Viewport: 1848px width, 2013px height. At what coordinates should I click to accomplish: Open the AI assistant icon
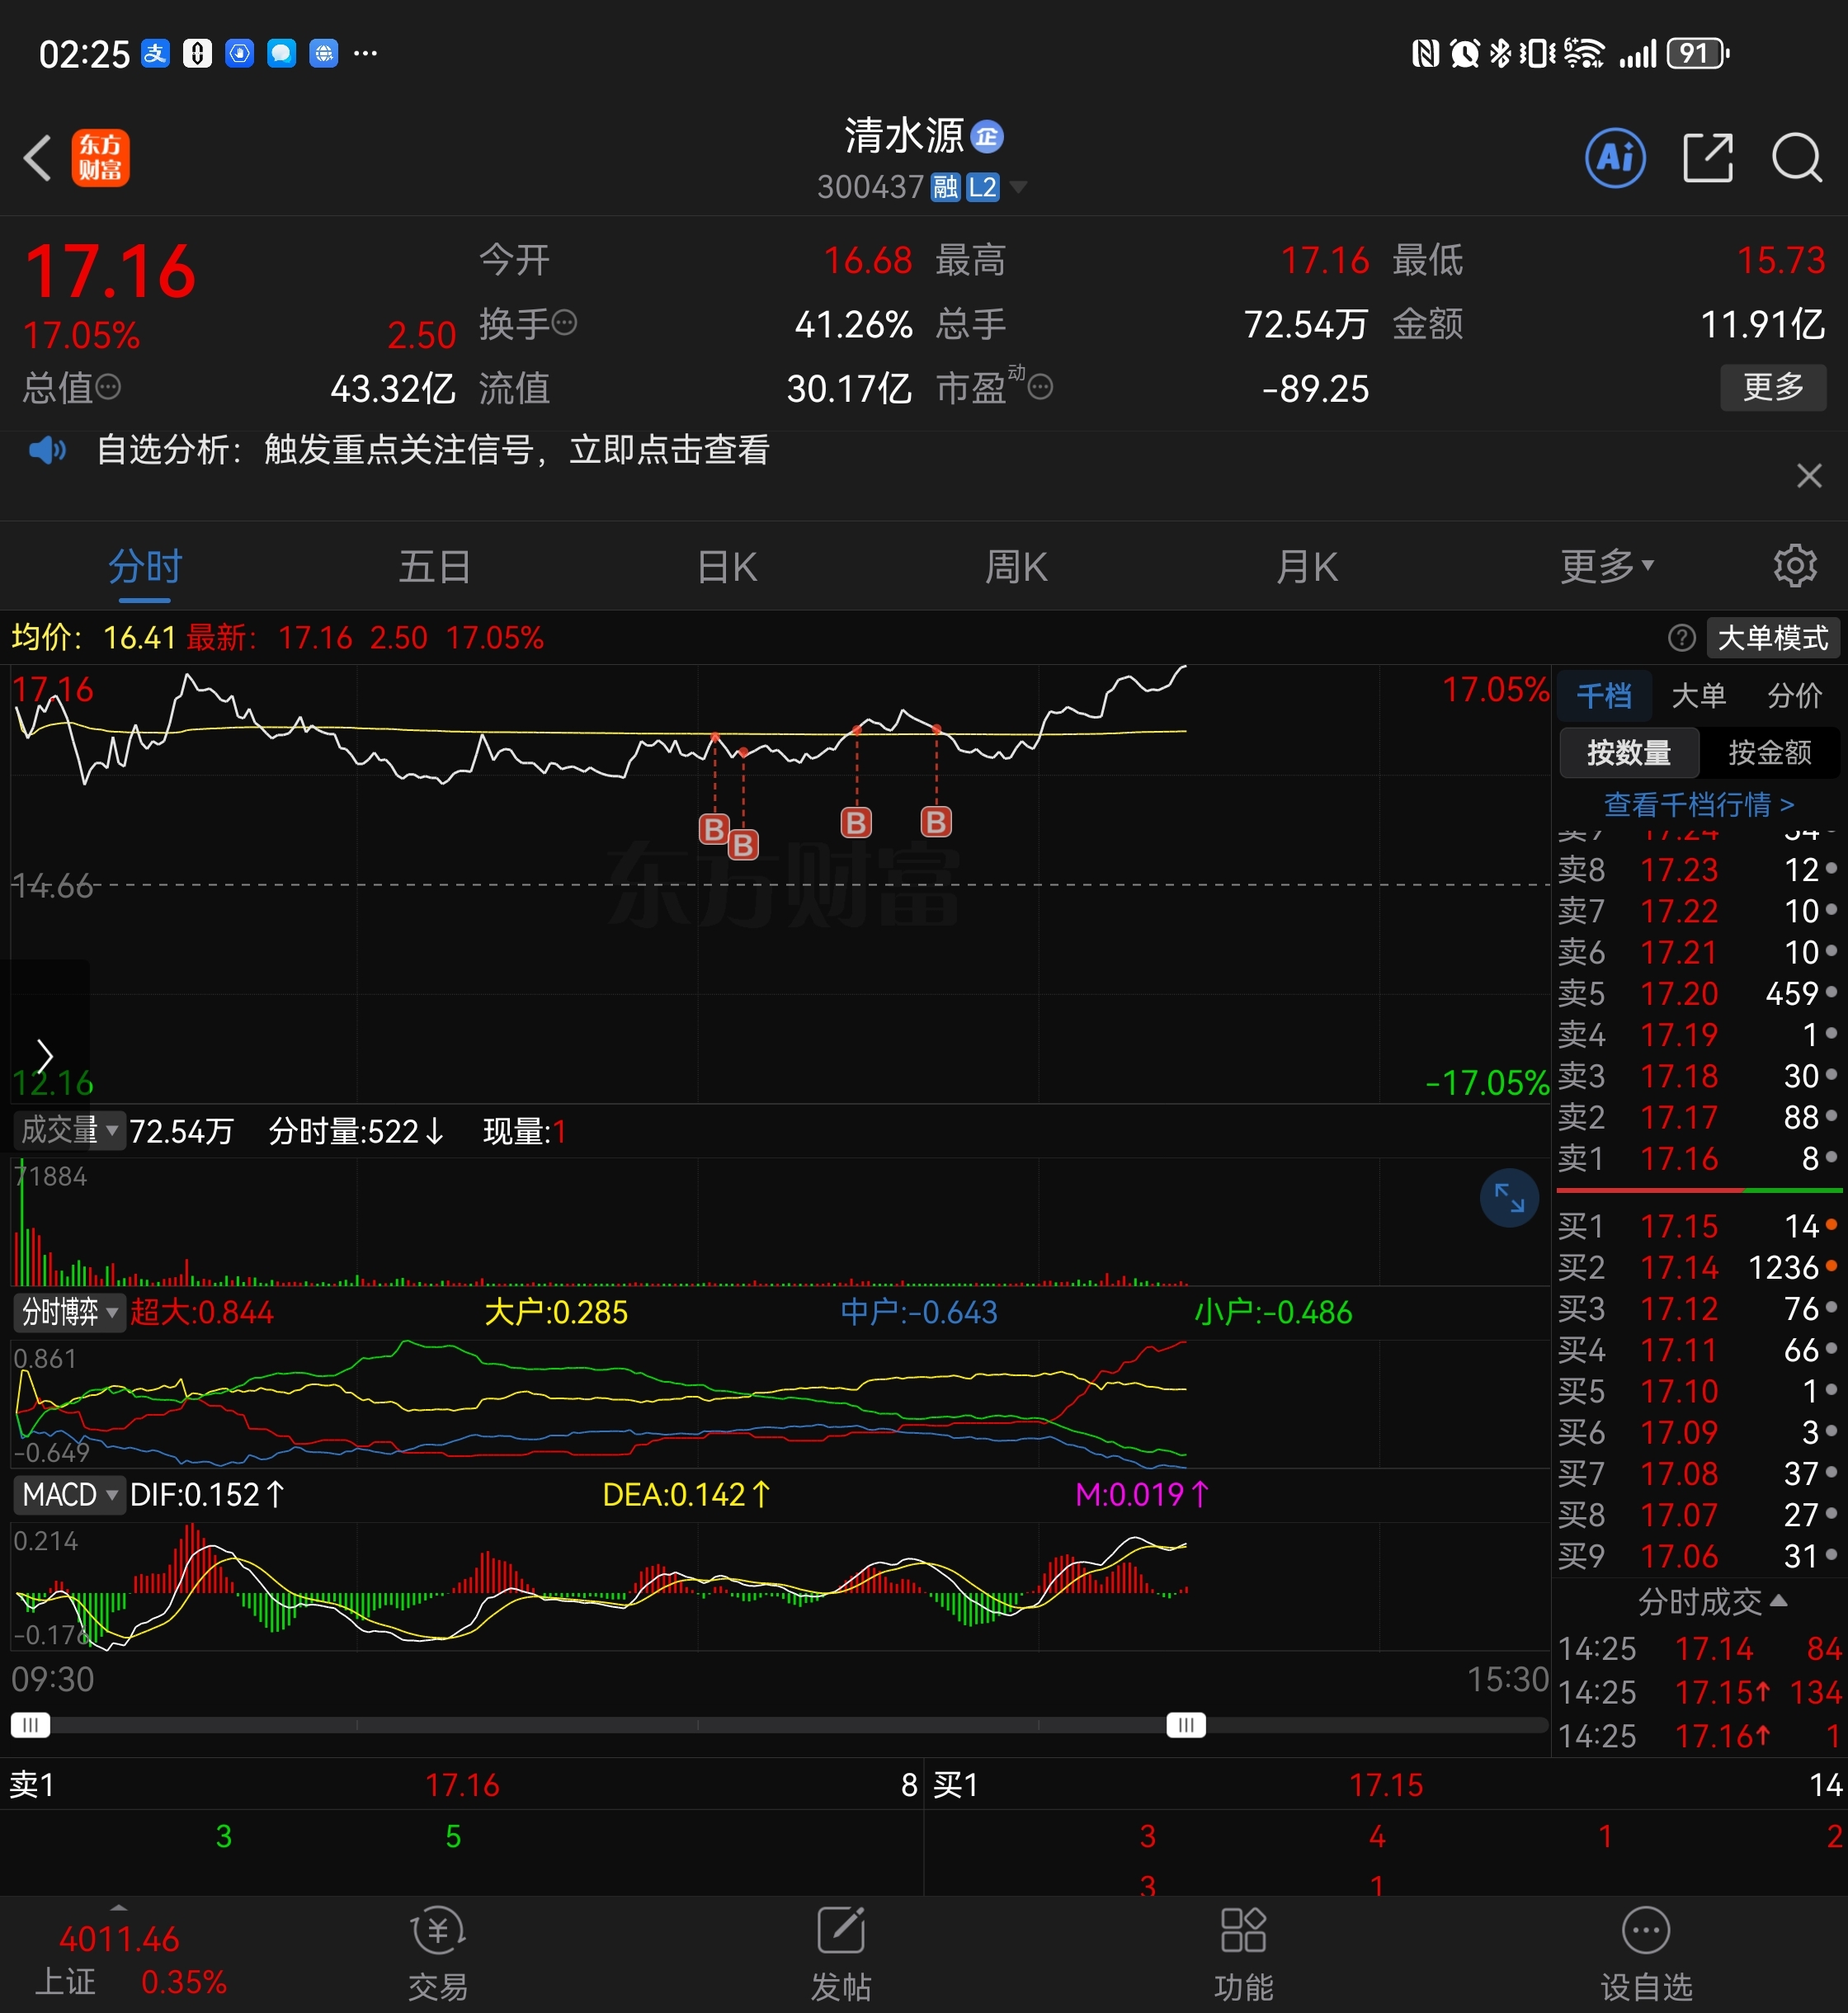1615,158
